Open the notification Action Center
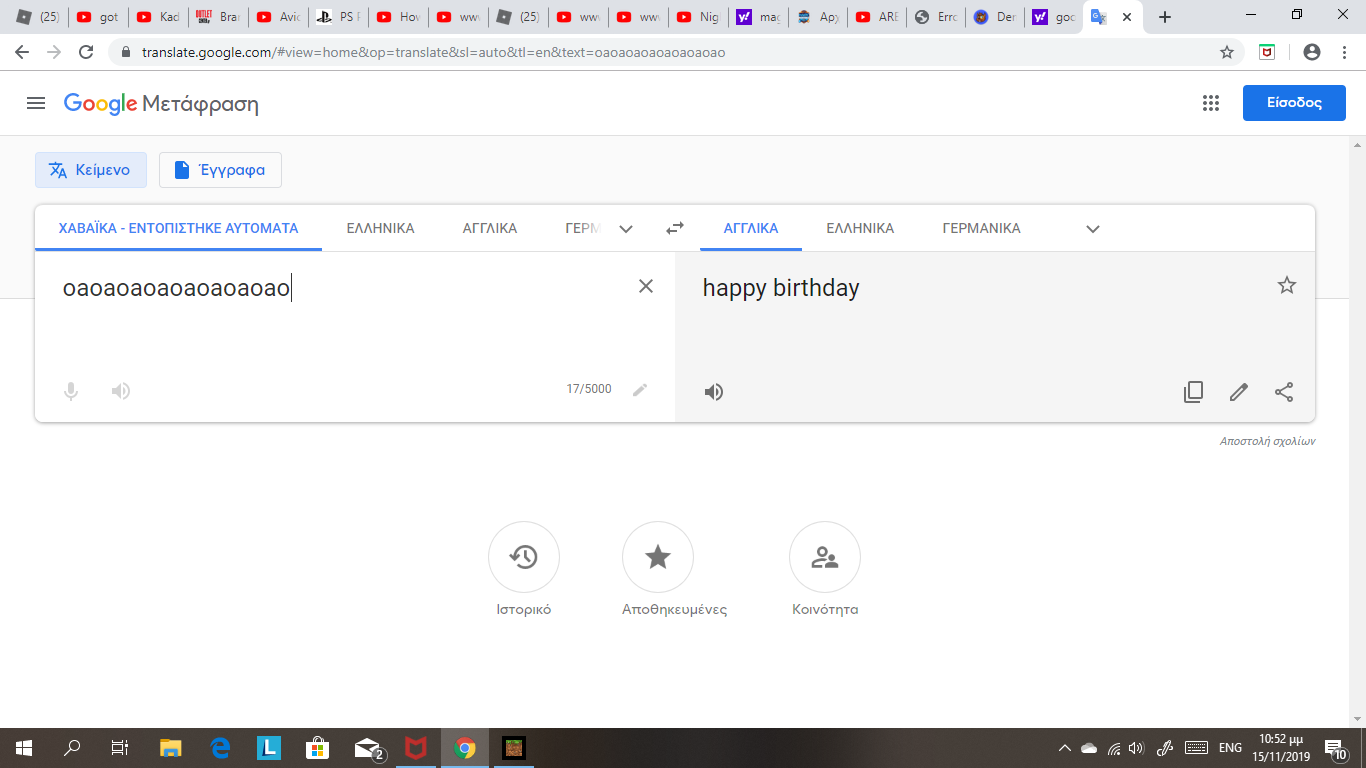 click(1335, 747)
